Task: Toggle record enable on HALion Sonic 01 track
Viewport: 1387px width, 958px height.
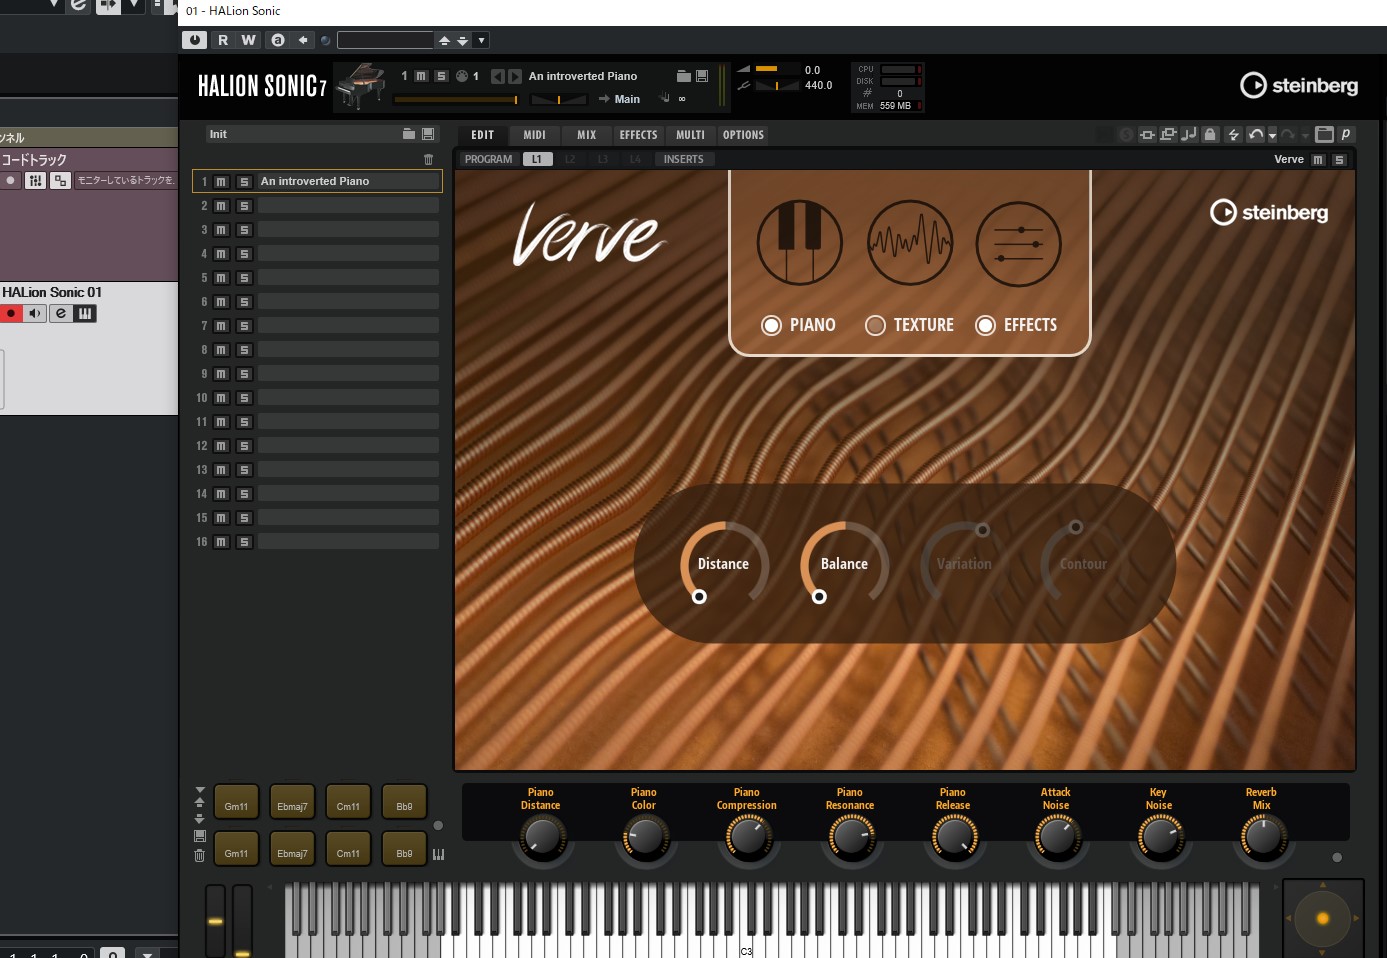Action: pos(11,314)
